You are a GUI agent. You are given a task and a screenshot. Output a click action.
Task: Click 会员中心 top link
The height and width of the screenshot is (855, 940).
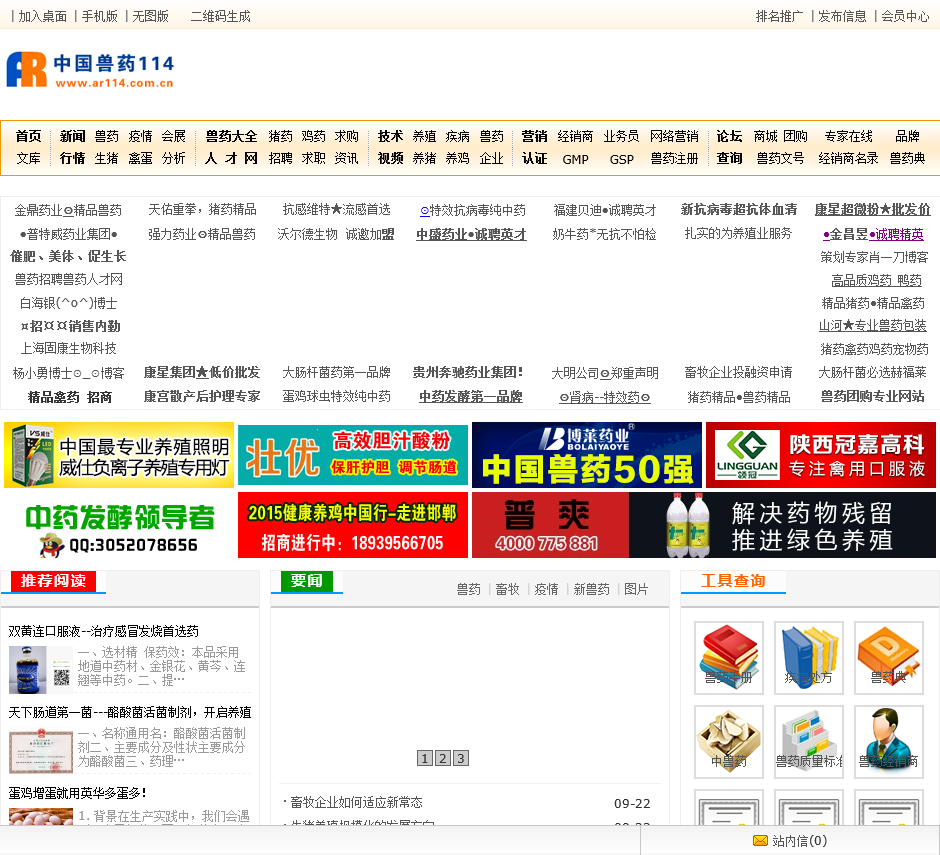[905, 16]
